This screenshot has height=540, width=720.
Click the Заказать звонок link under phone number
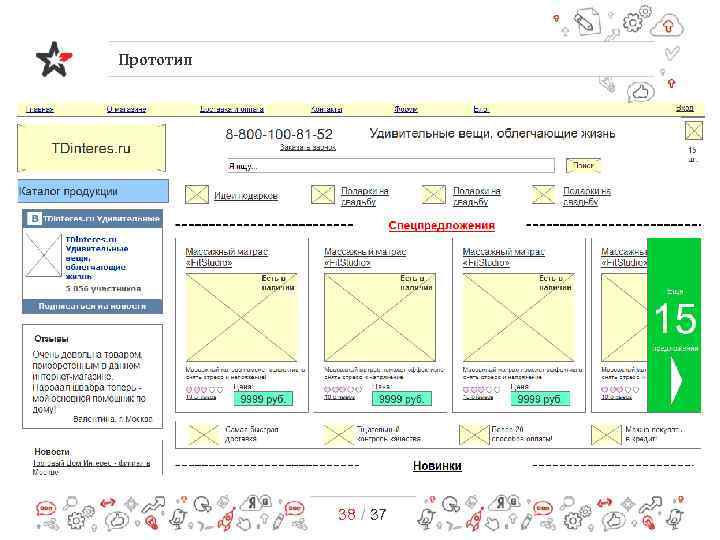(x=308, y=147)
